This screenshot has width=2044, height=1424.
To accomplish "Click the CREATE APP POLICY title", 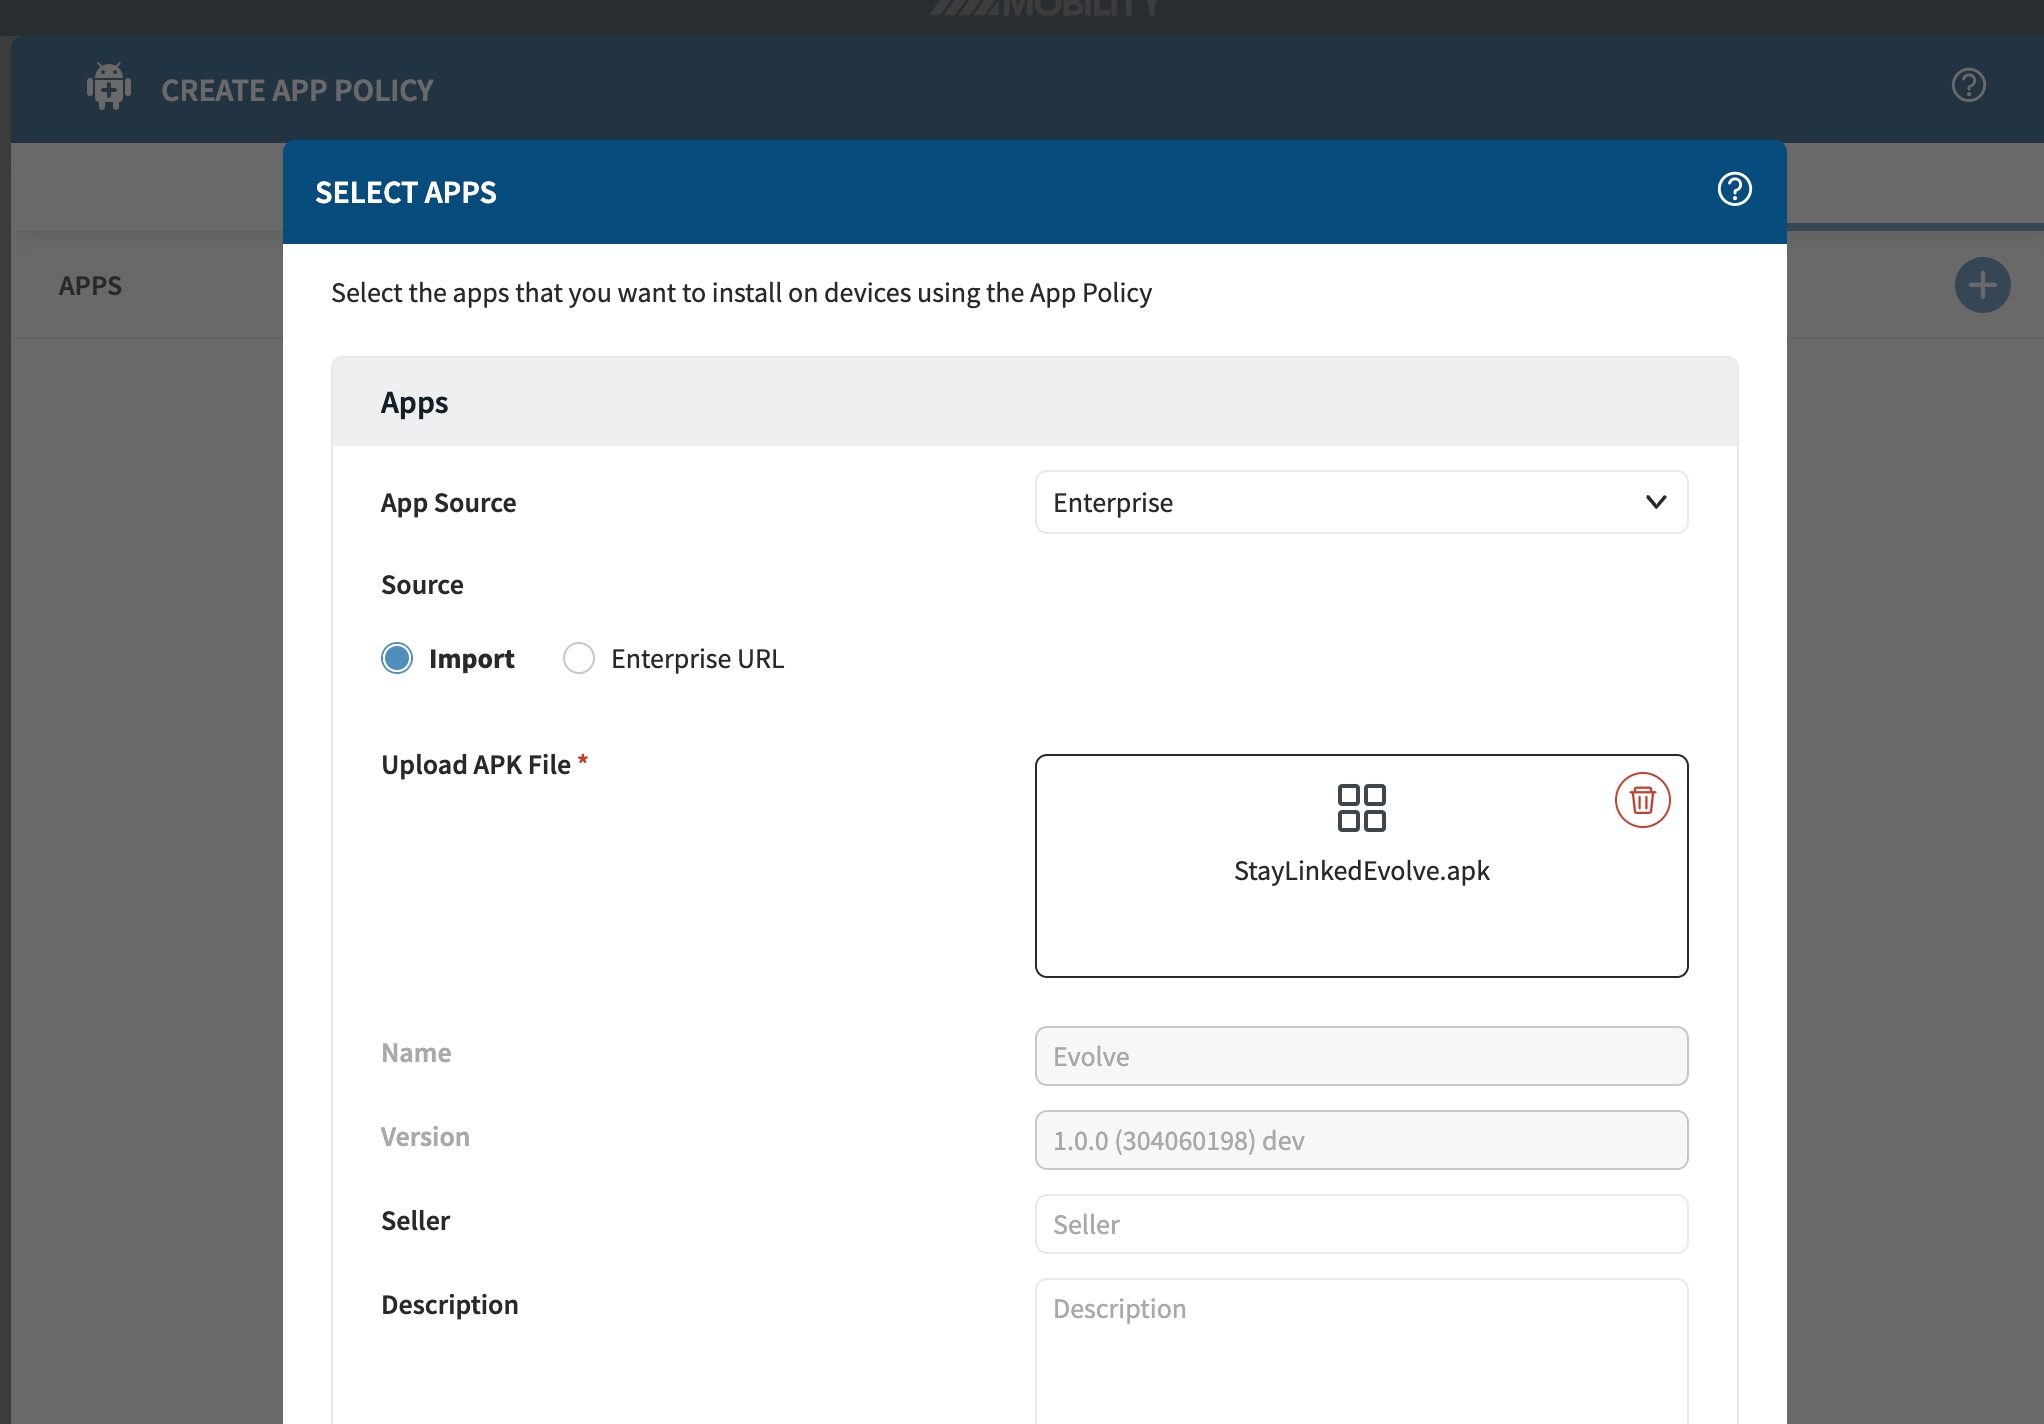I will [x=297, y=90].
